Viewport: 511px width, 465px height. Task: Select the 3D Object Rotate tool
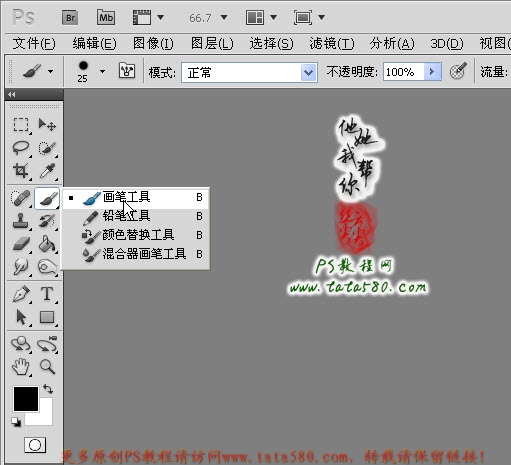(21, 344)
